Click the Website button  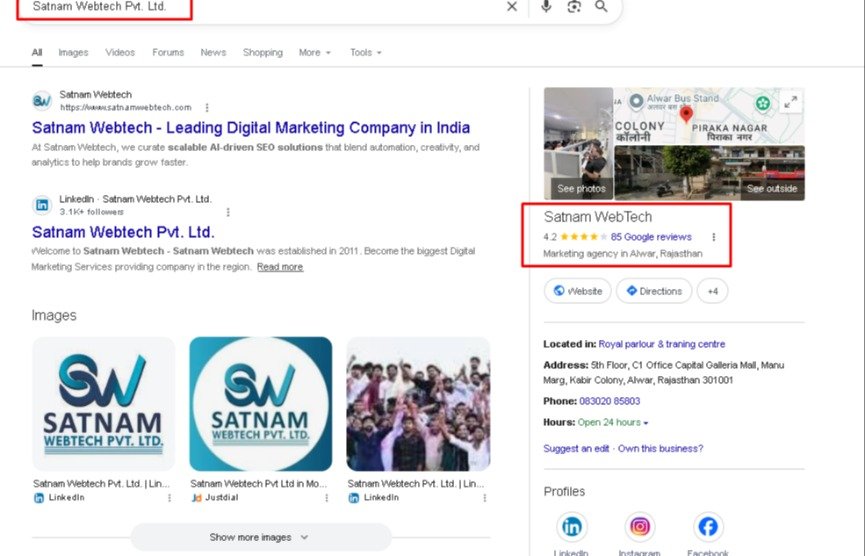[578, 291]
